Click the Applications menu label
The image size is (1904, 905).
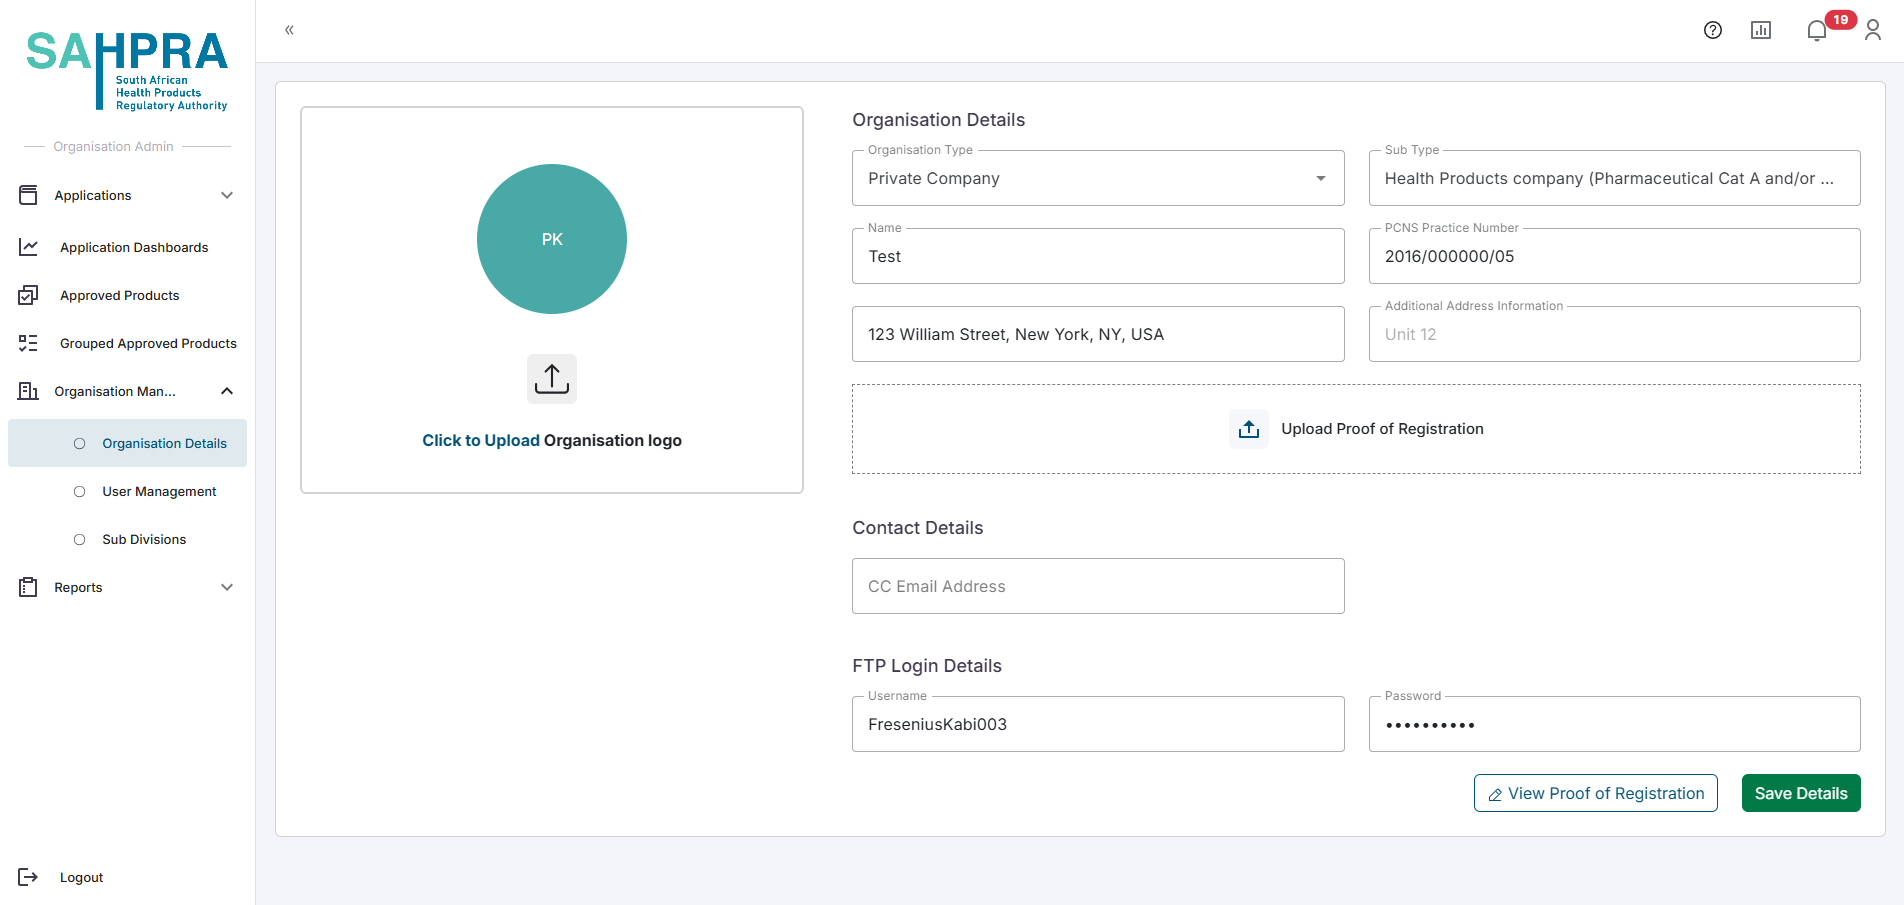93,195
